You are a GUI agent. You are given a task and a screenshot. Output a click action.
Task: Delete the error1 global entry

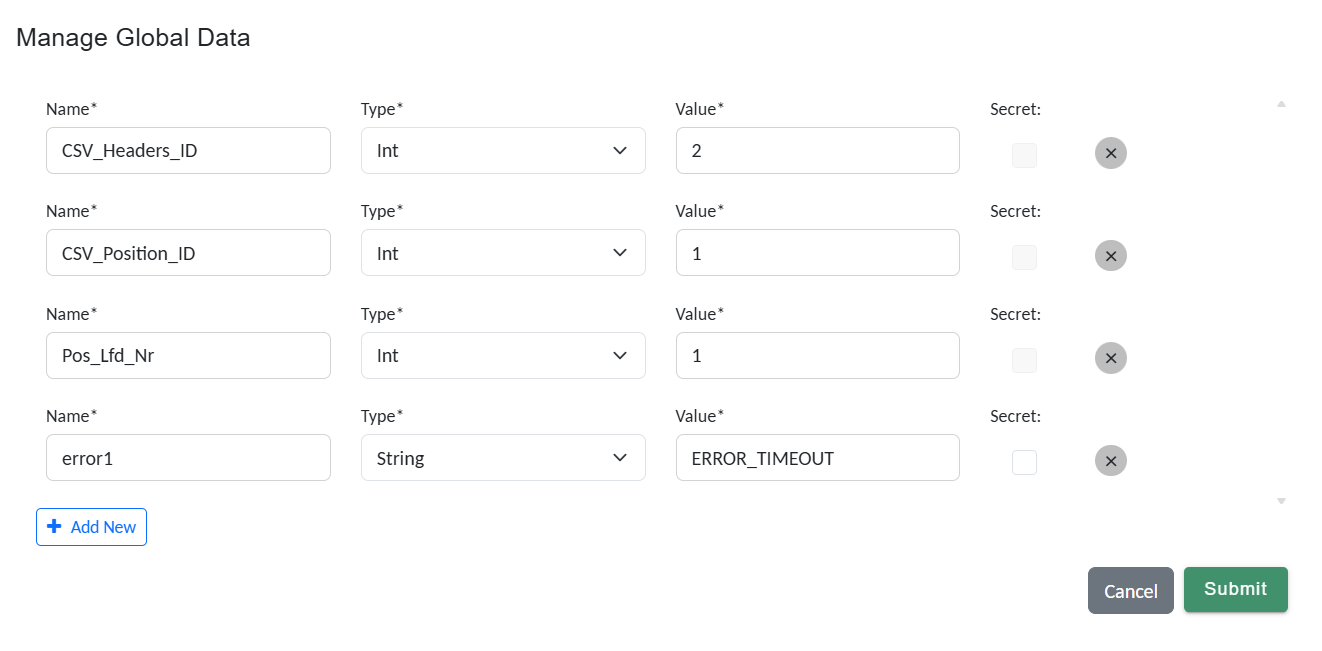click(x=1110, y=461)
